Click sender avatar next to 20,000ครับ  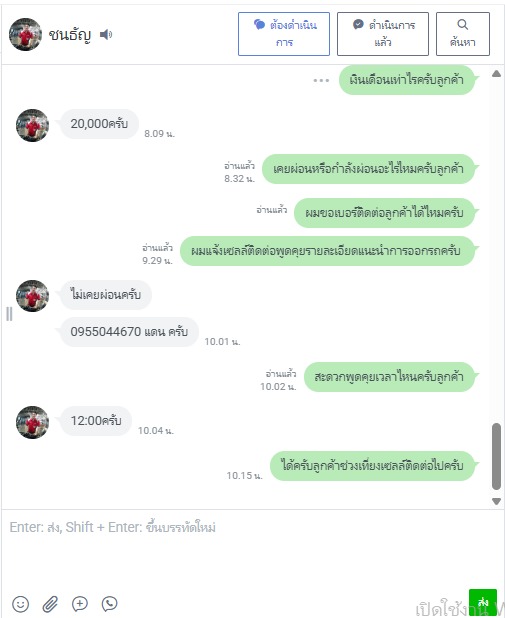click(x=32, y=125)
